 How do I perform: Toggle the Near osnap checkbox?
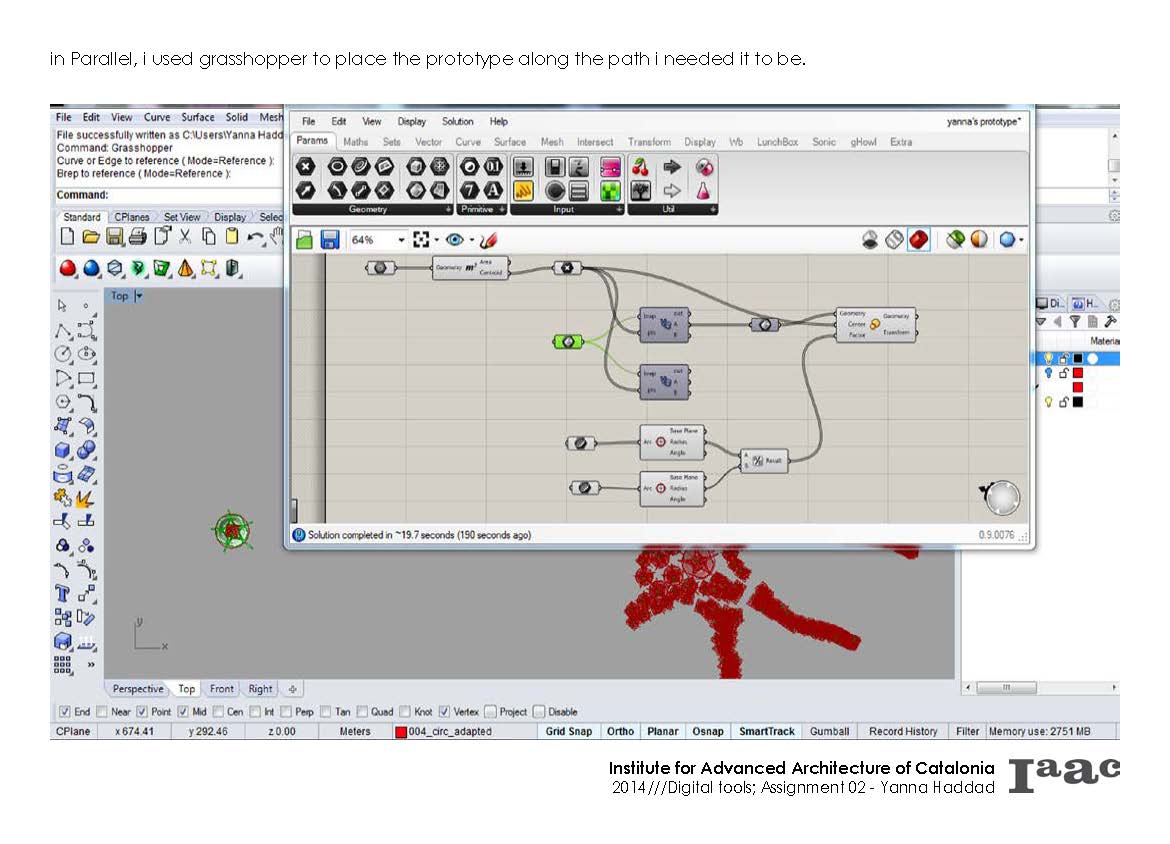coord(103,712)
